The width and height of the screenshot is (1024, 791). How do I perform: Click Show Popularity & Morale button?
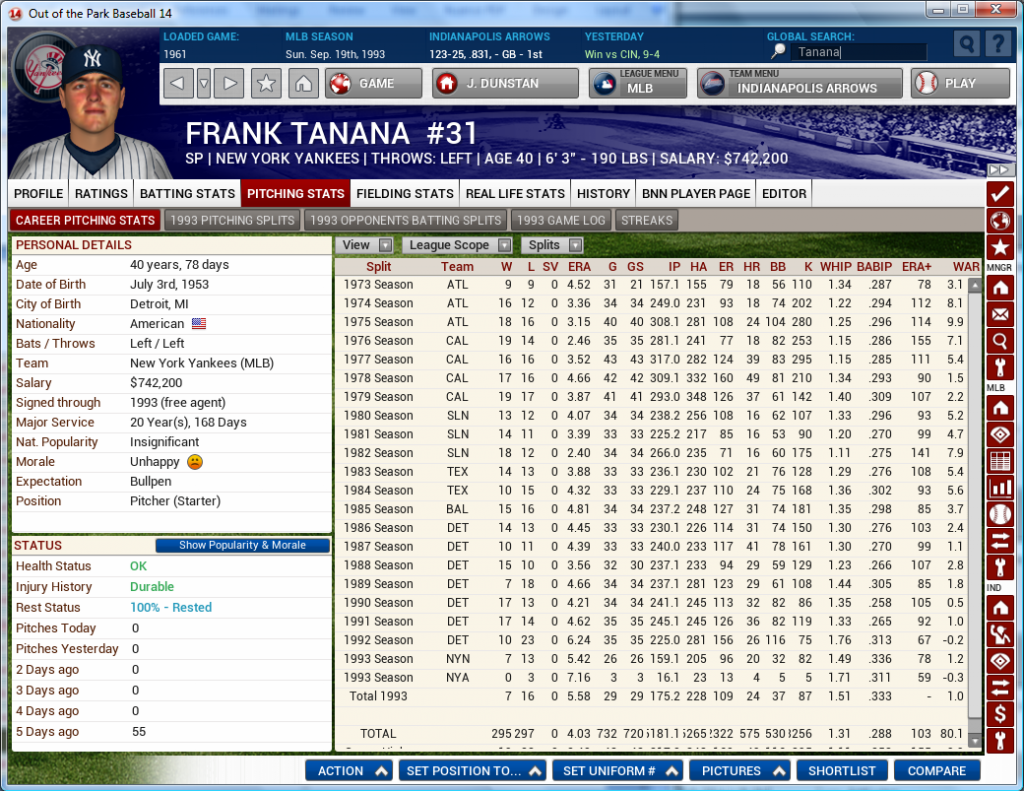(243, 546)
